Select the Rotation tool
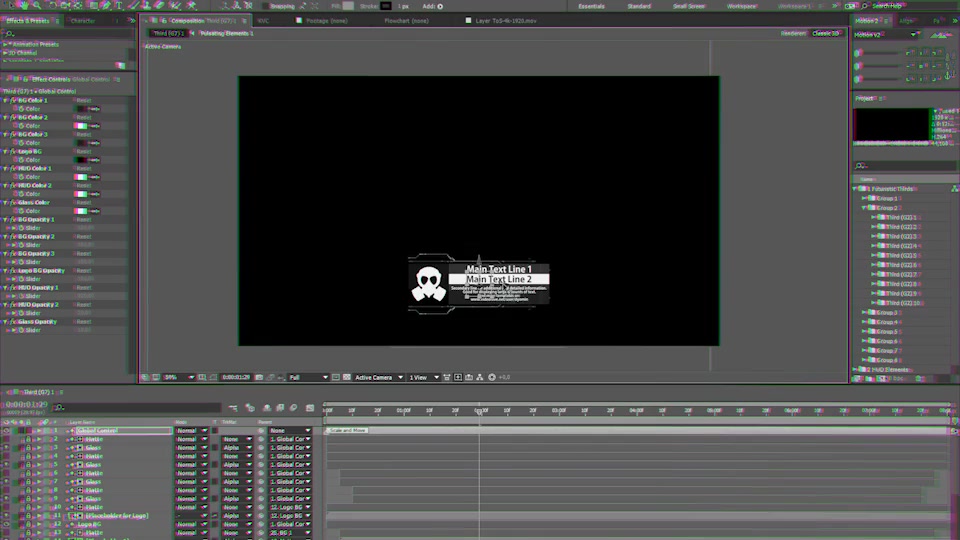This screenshot has width=960, height=540. (53, 6)
